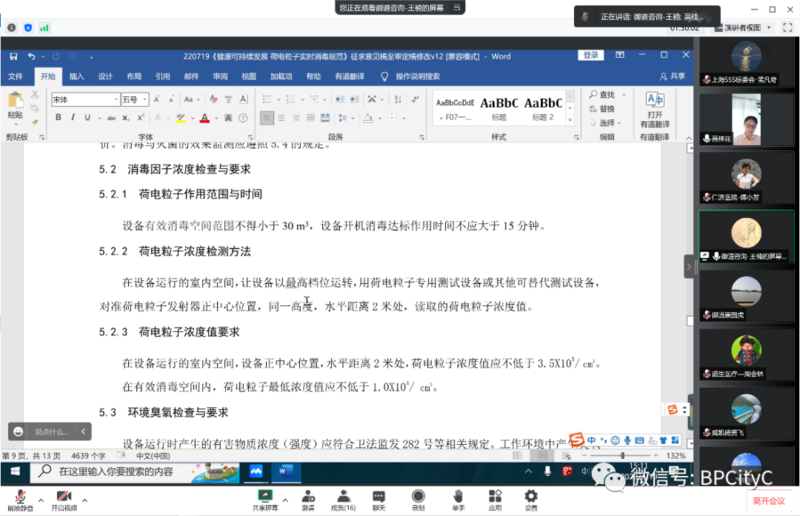Save the Word document with the floppy disk icon

[x=14, y=56]
